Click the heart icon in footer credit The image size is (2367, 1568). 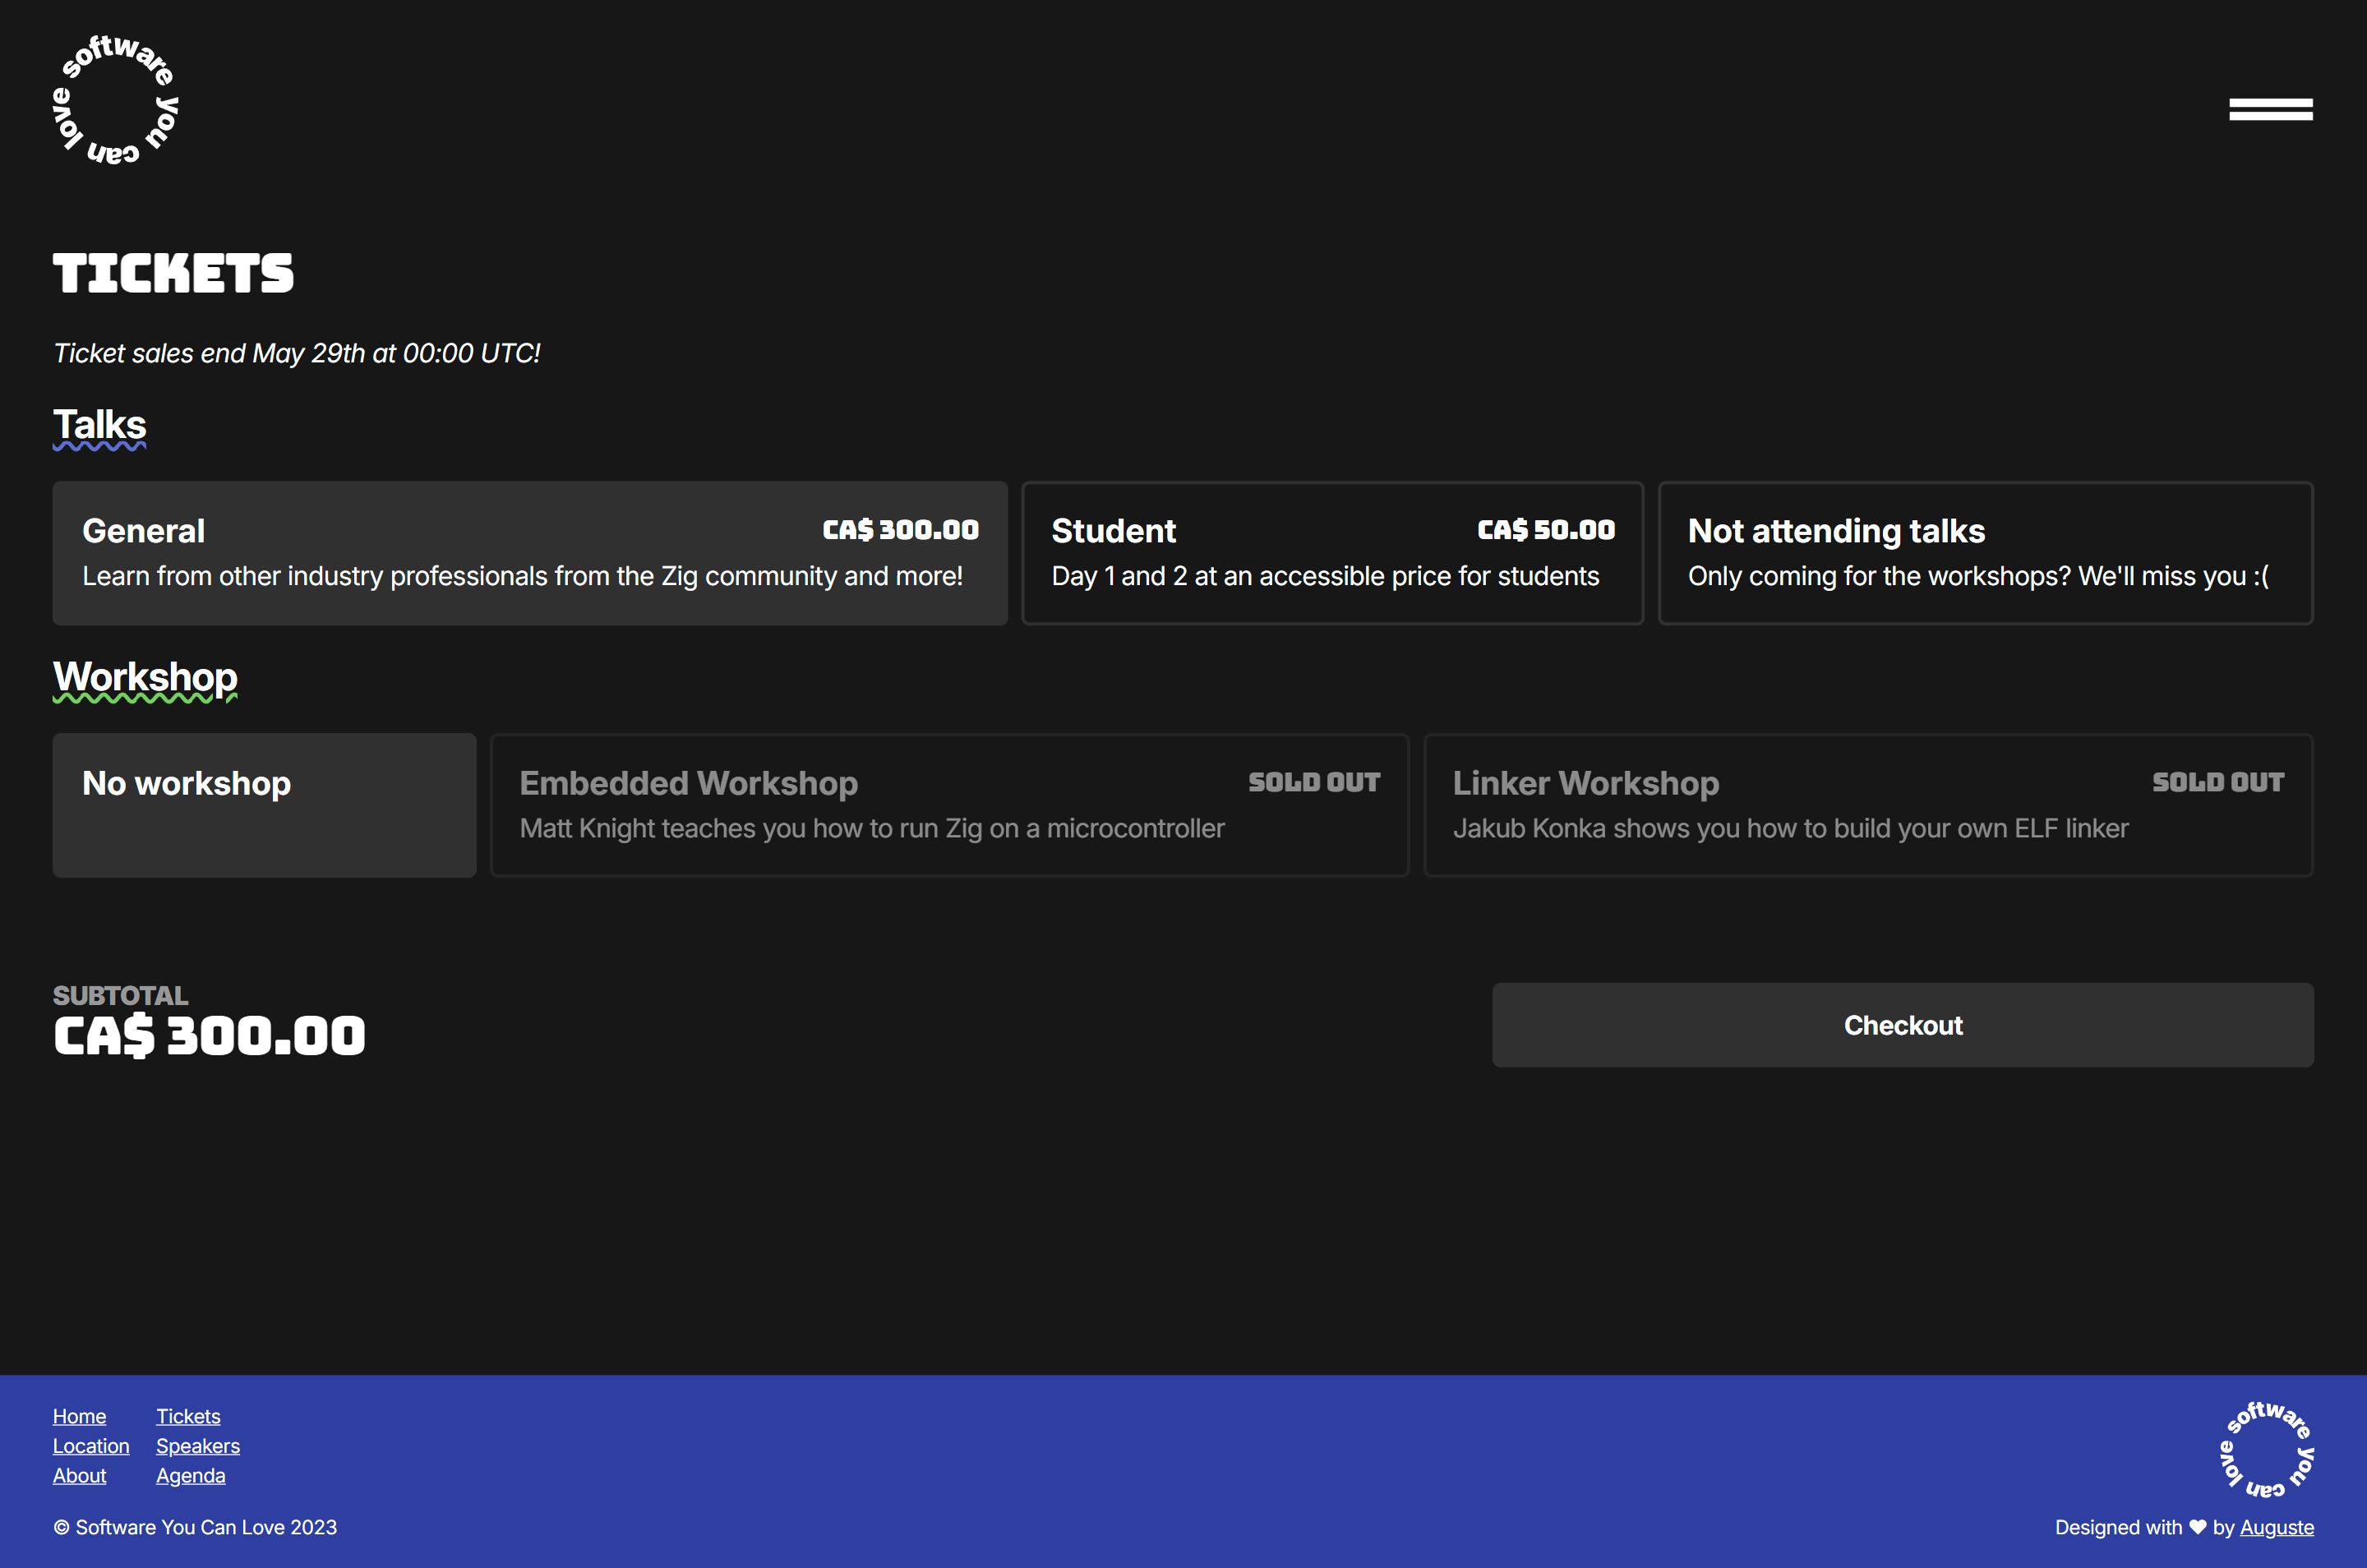[2197, 1527]
